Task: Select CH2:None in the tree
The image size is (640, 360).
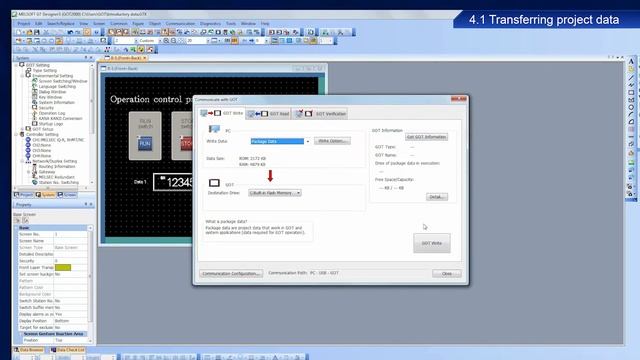Action: pyautogui.click(x=42, y=145)
